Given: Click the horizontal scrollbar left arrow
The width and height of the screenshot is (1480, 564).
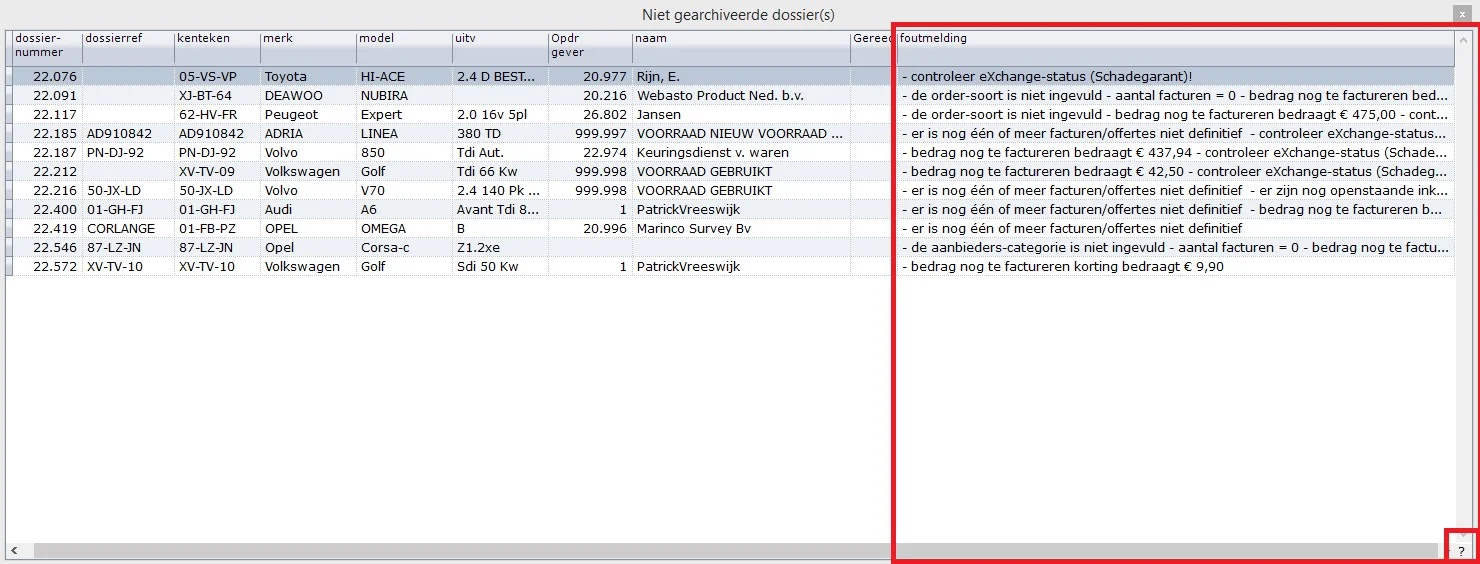Looking at the screenshot, I should click(x=14, y=551).
